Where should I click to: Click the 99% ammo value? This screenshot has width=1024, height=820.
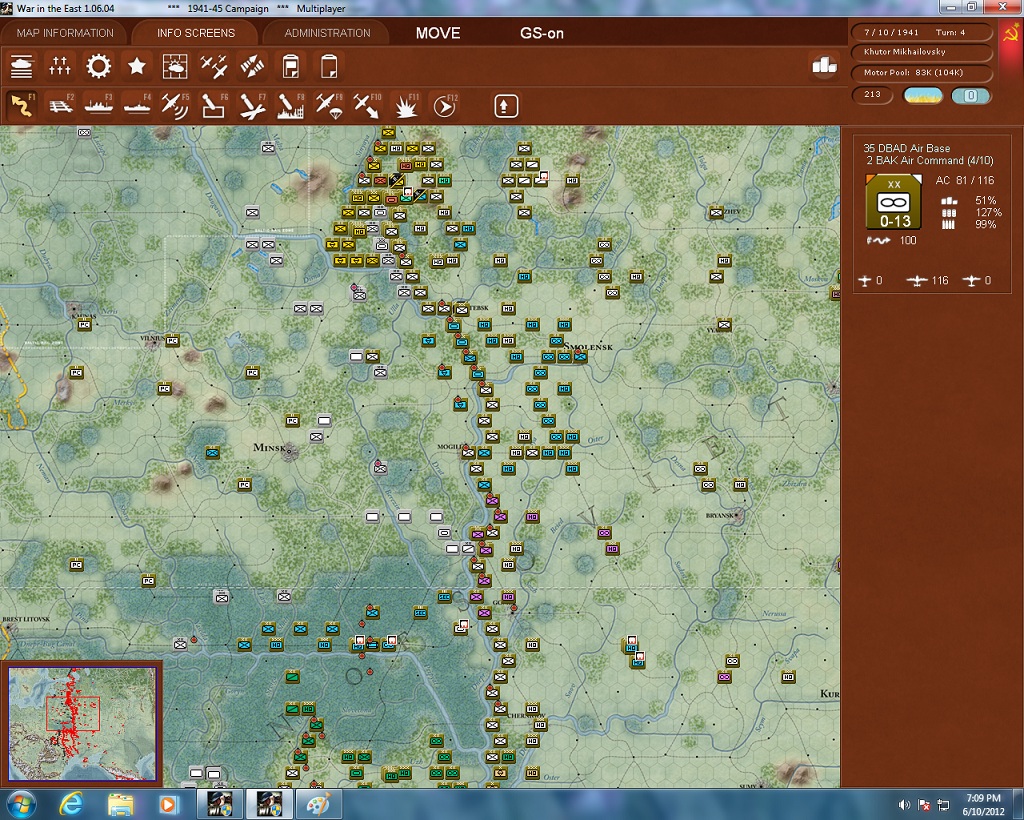(985, 225)
